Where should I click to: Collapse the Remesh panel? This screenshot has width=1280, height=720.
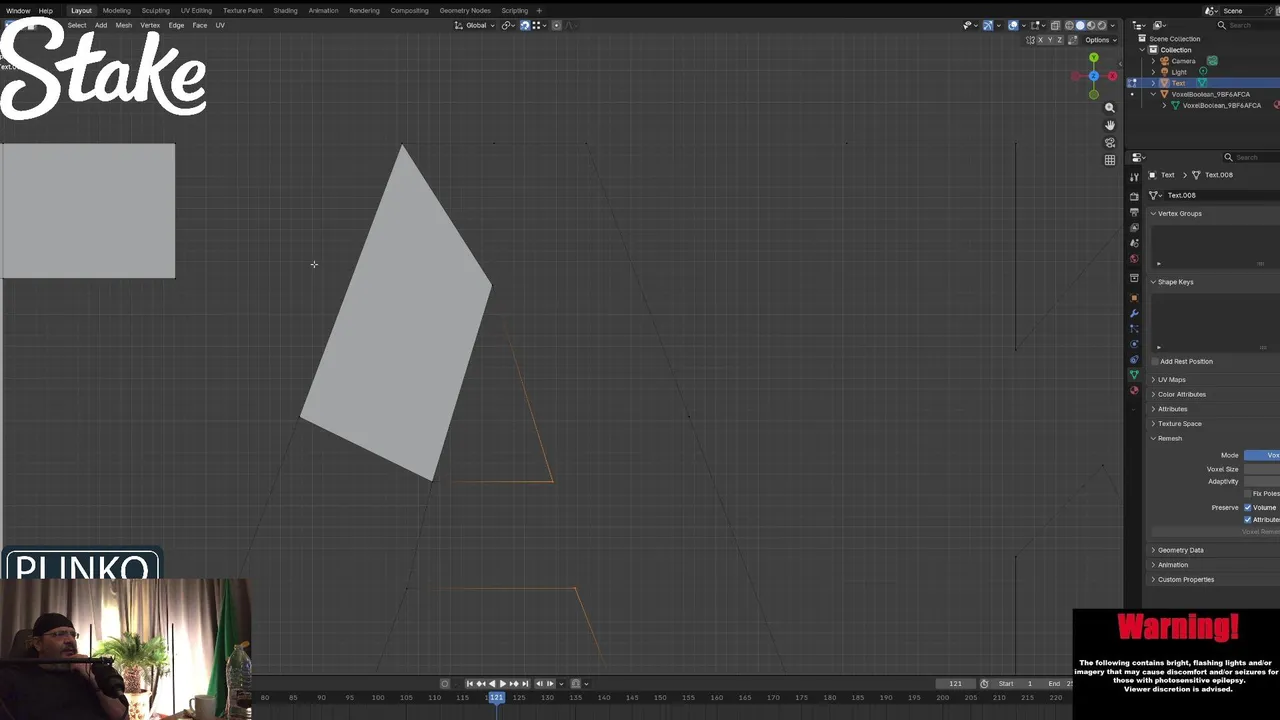point(1168,438)
